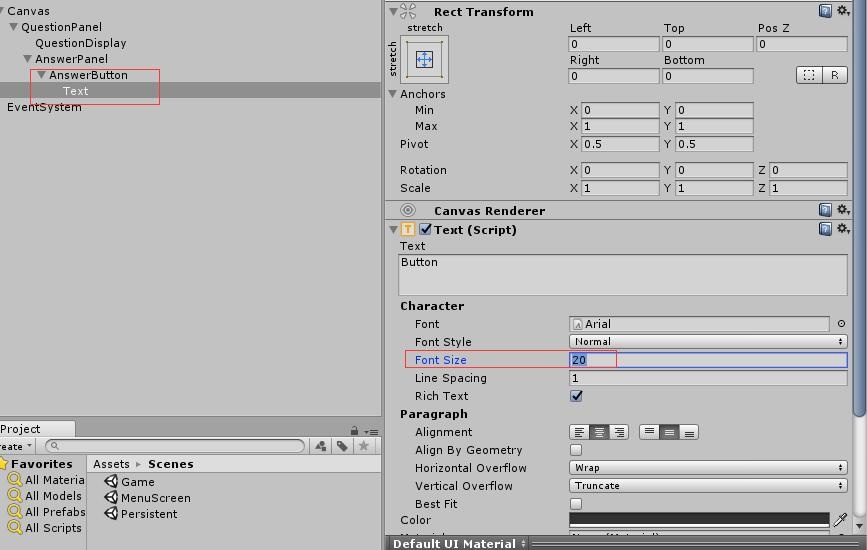Open Rect Transform gear settings menu

843,11
